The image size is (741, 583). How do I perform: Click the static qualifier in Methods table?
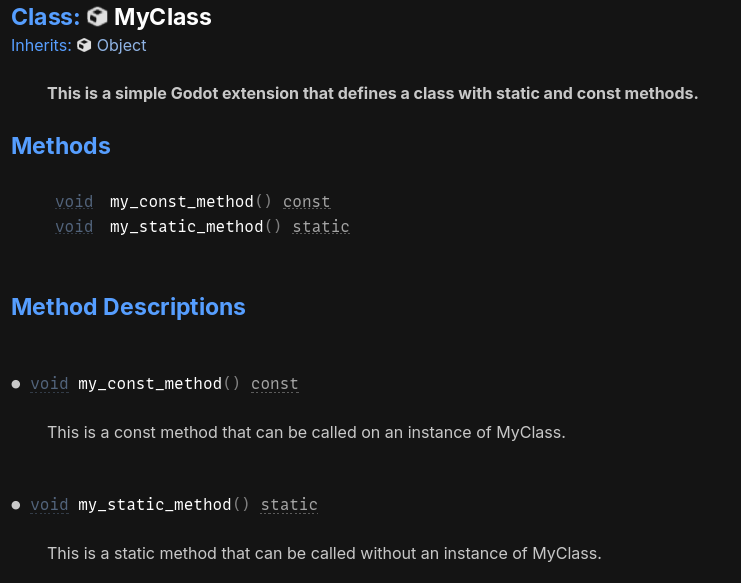pyautogui.click(x=321, y=227)
